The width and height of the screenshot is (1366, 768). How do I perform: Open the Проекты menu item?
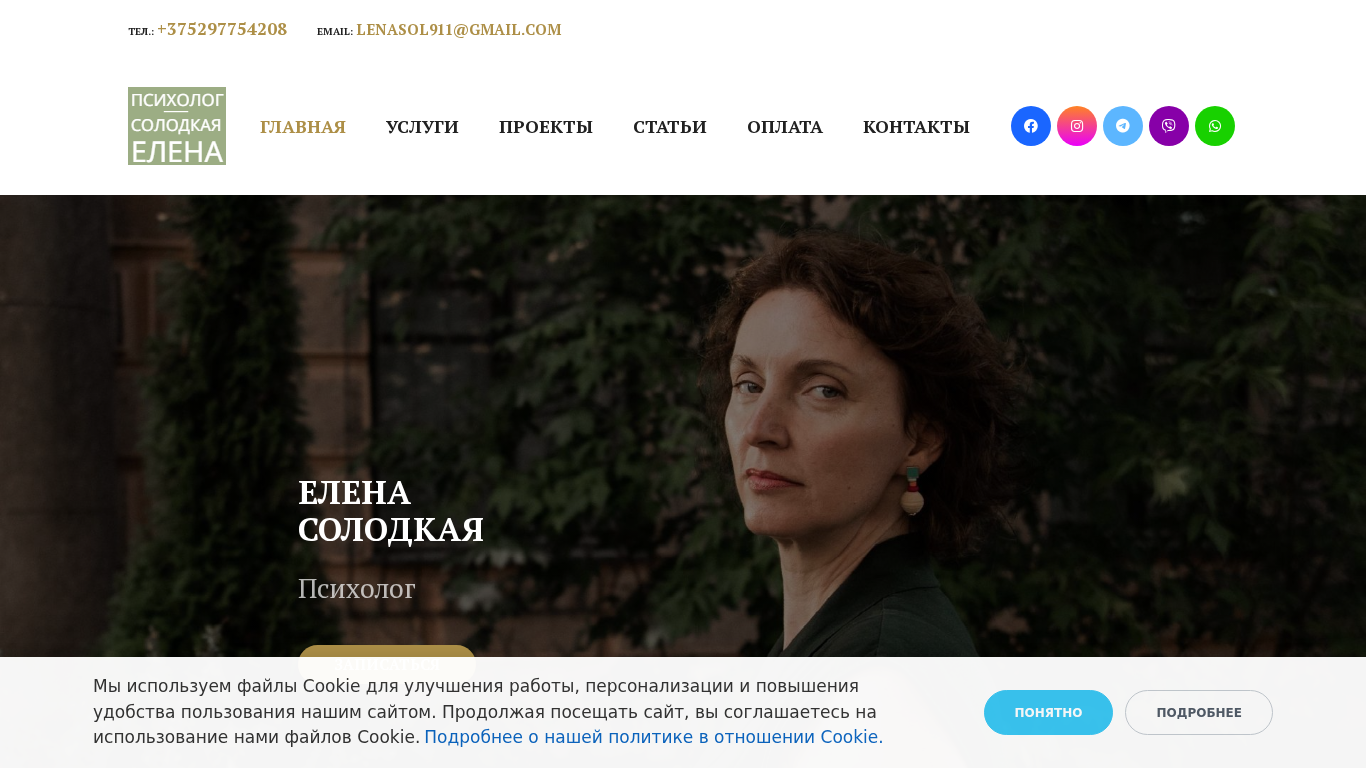(x=546, y=127)
